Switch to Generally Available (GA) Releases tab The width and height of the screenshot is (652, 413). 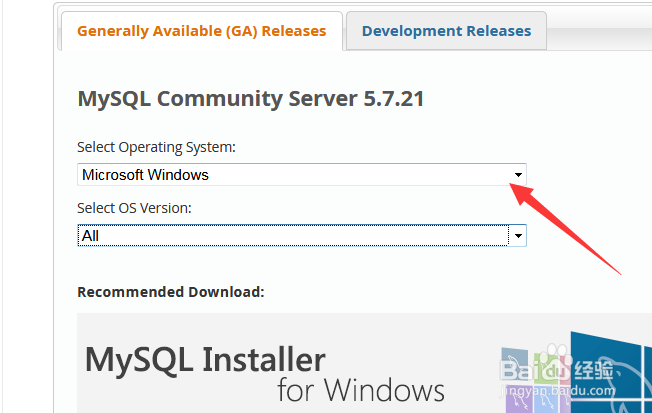point(202,31)
